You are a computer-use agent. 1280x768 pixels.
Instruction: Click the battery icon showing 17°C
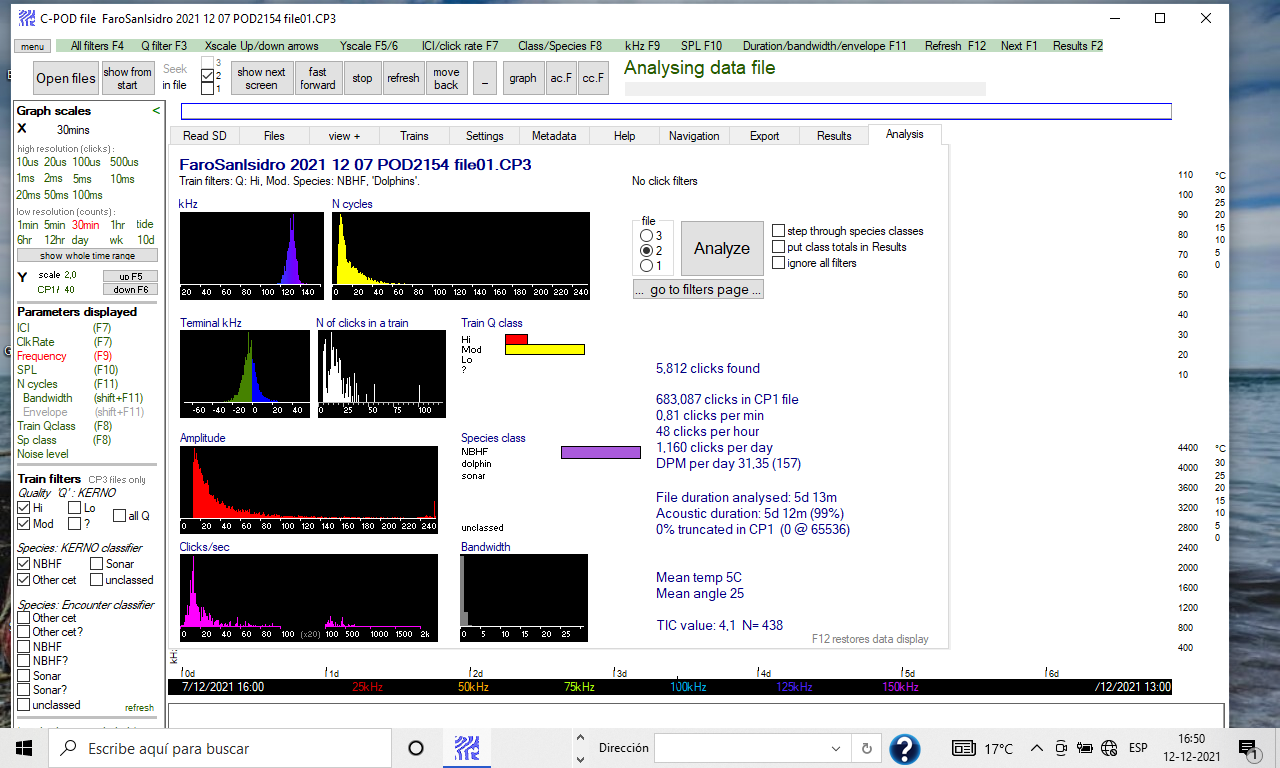[964, 748]
